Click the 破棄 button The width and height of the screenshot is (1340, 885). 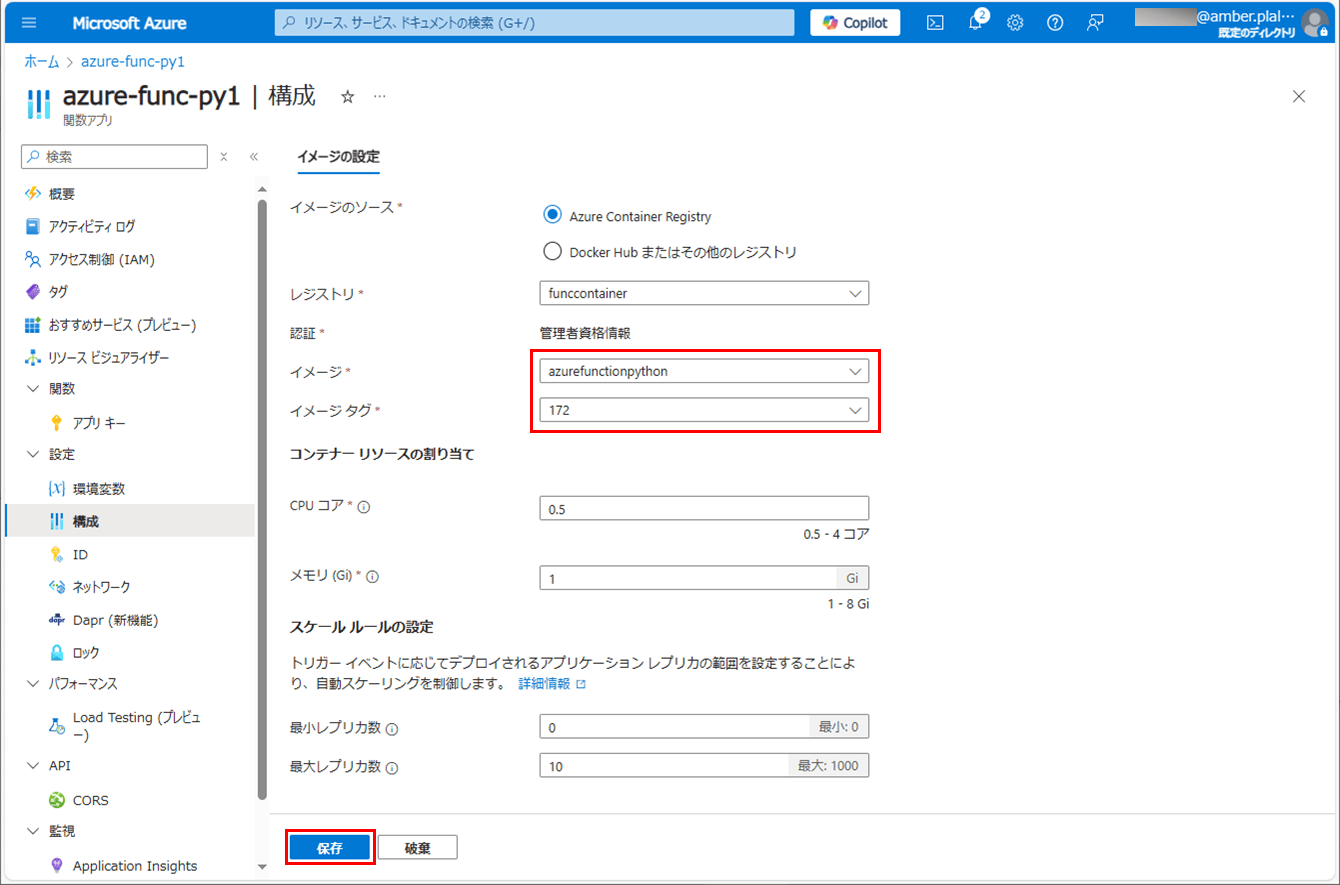[x=418, y=848]
